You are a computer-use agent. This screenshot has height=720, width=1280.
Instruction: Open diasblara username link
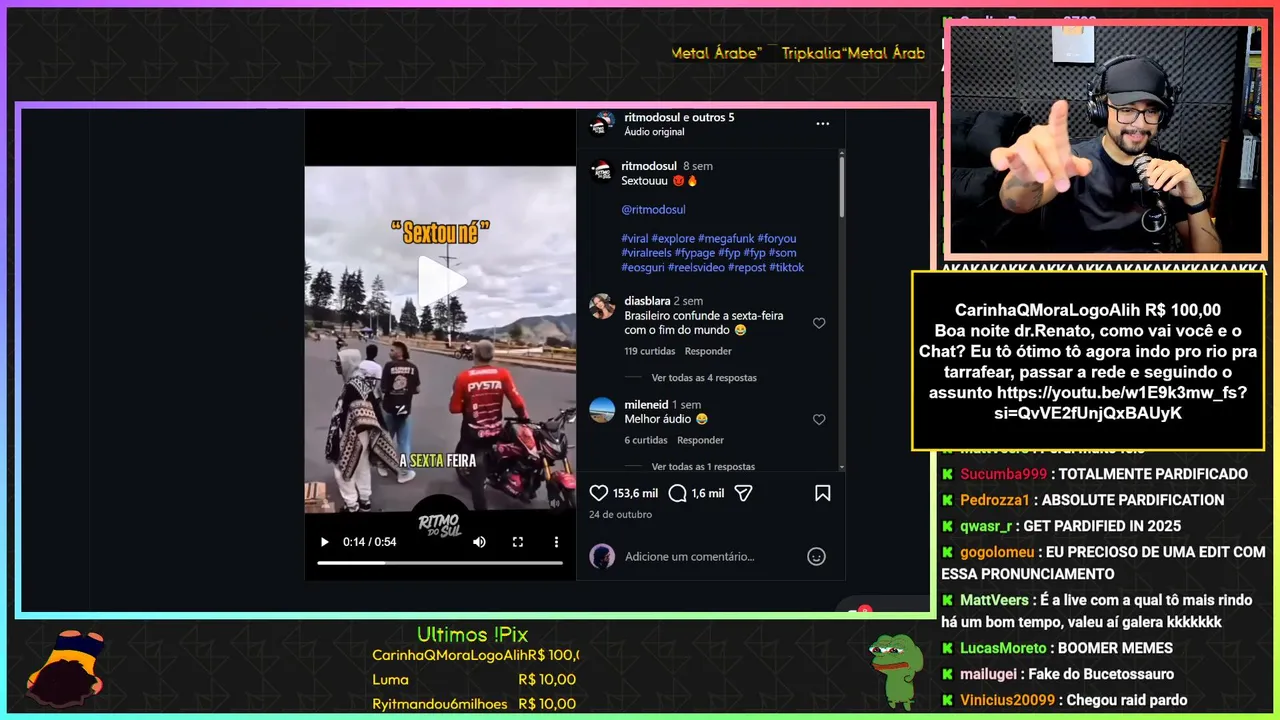click(647, 301)
